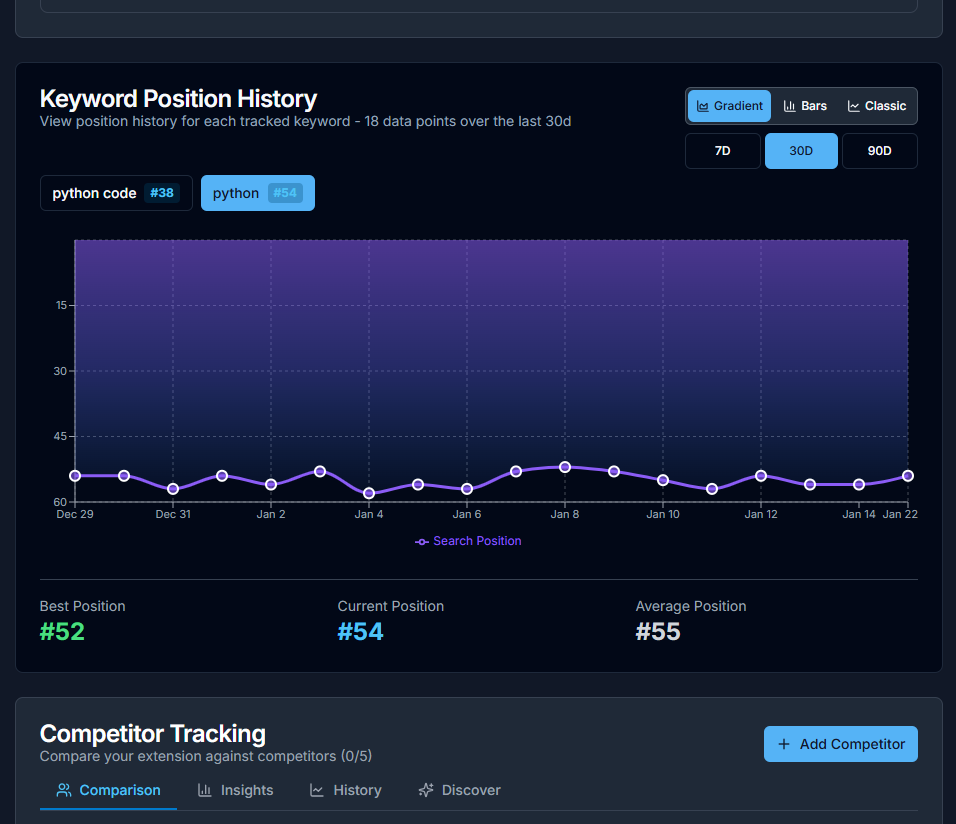956x824 pixels.
Task: Click the sparkle icon beside Discover
Action: click(426, 790)
